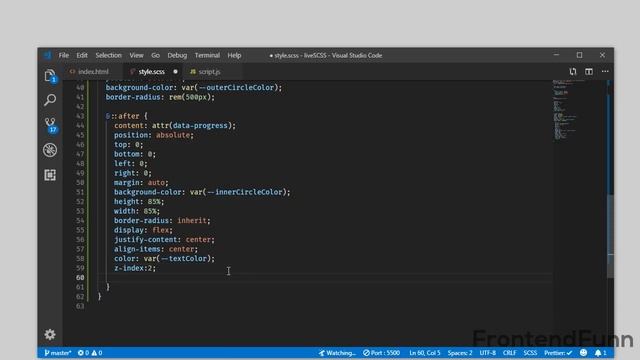Image resolution: width=640 pixels, height=360 pixels.
Task: Split the editor to the right
Action: [589, 71]
